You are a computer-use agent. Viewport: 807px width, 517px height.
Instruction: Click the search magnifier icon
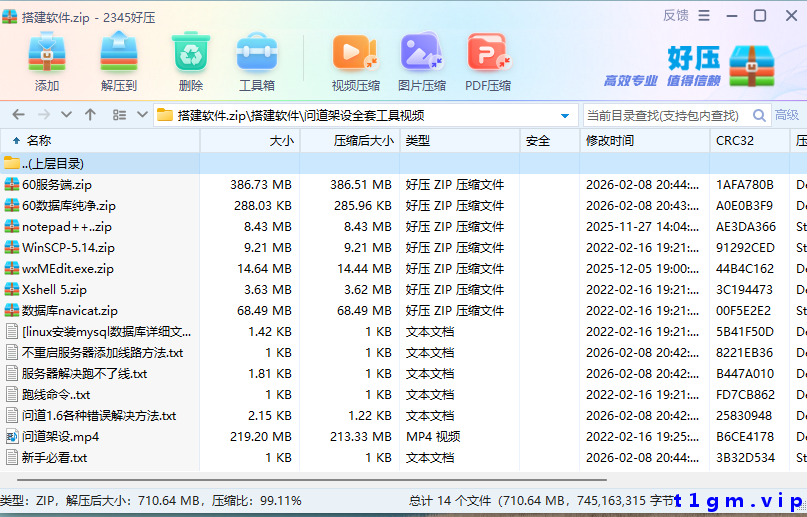759,115
